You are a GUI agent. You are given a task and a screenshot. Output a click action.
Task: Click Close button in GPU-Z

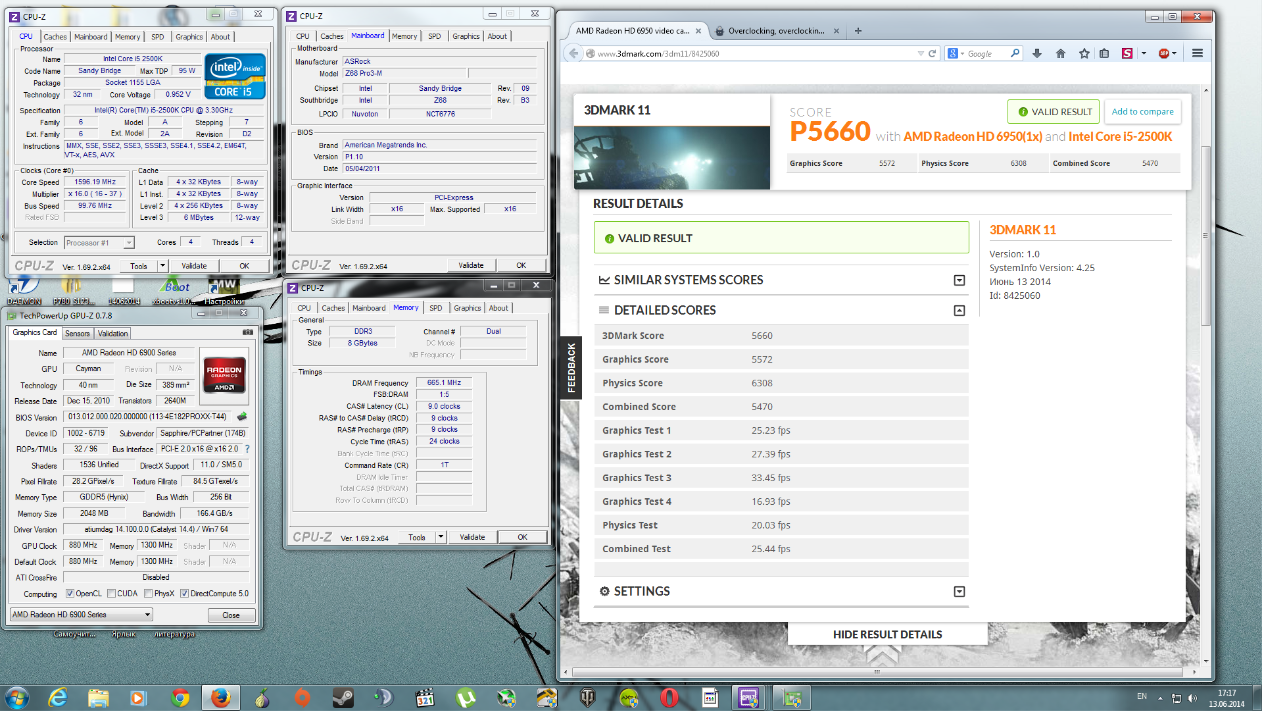(x=230, y=615)
